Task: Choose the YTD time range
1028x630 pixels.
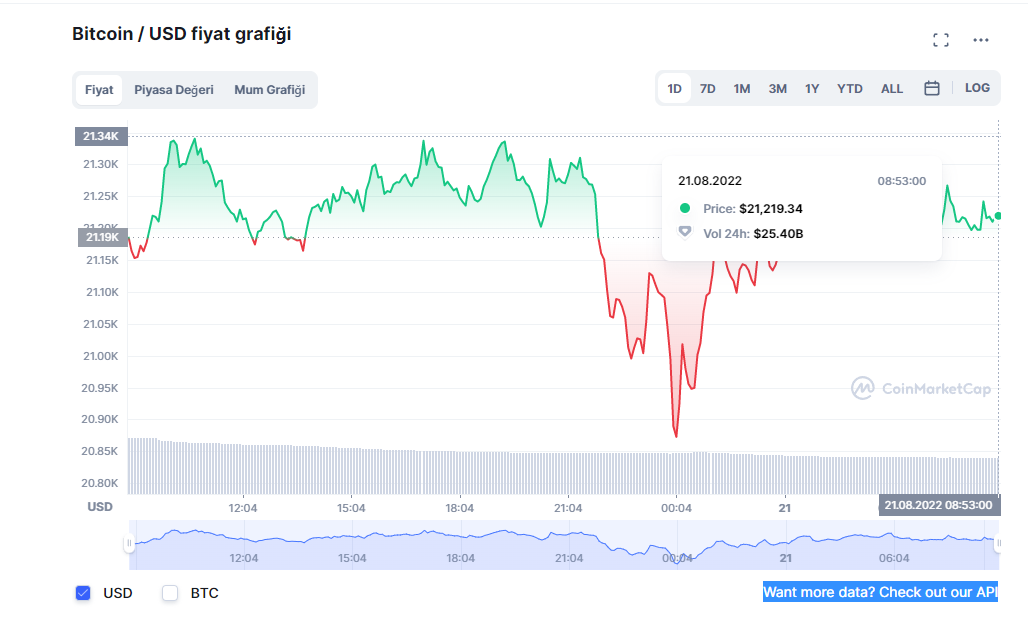Action: (x=850, y=89)
